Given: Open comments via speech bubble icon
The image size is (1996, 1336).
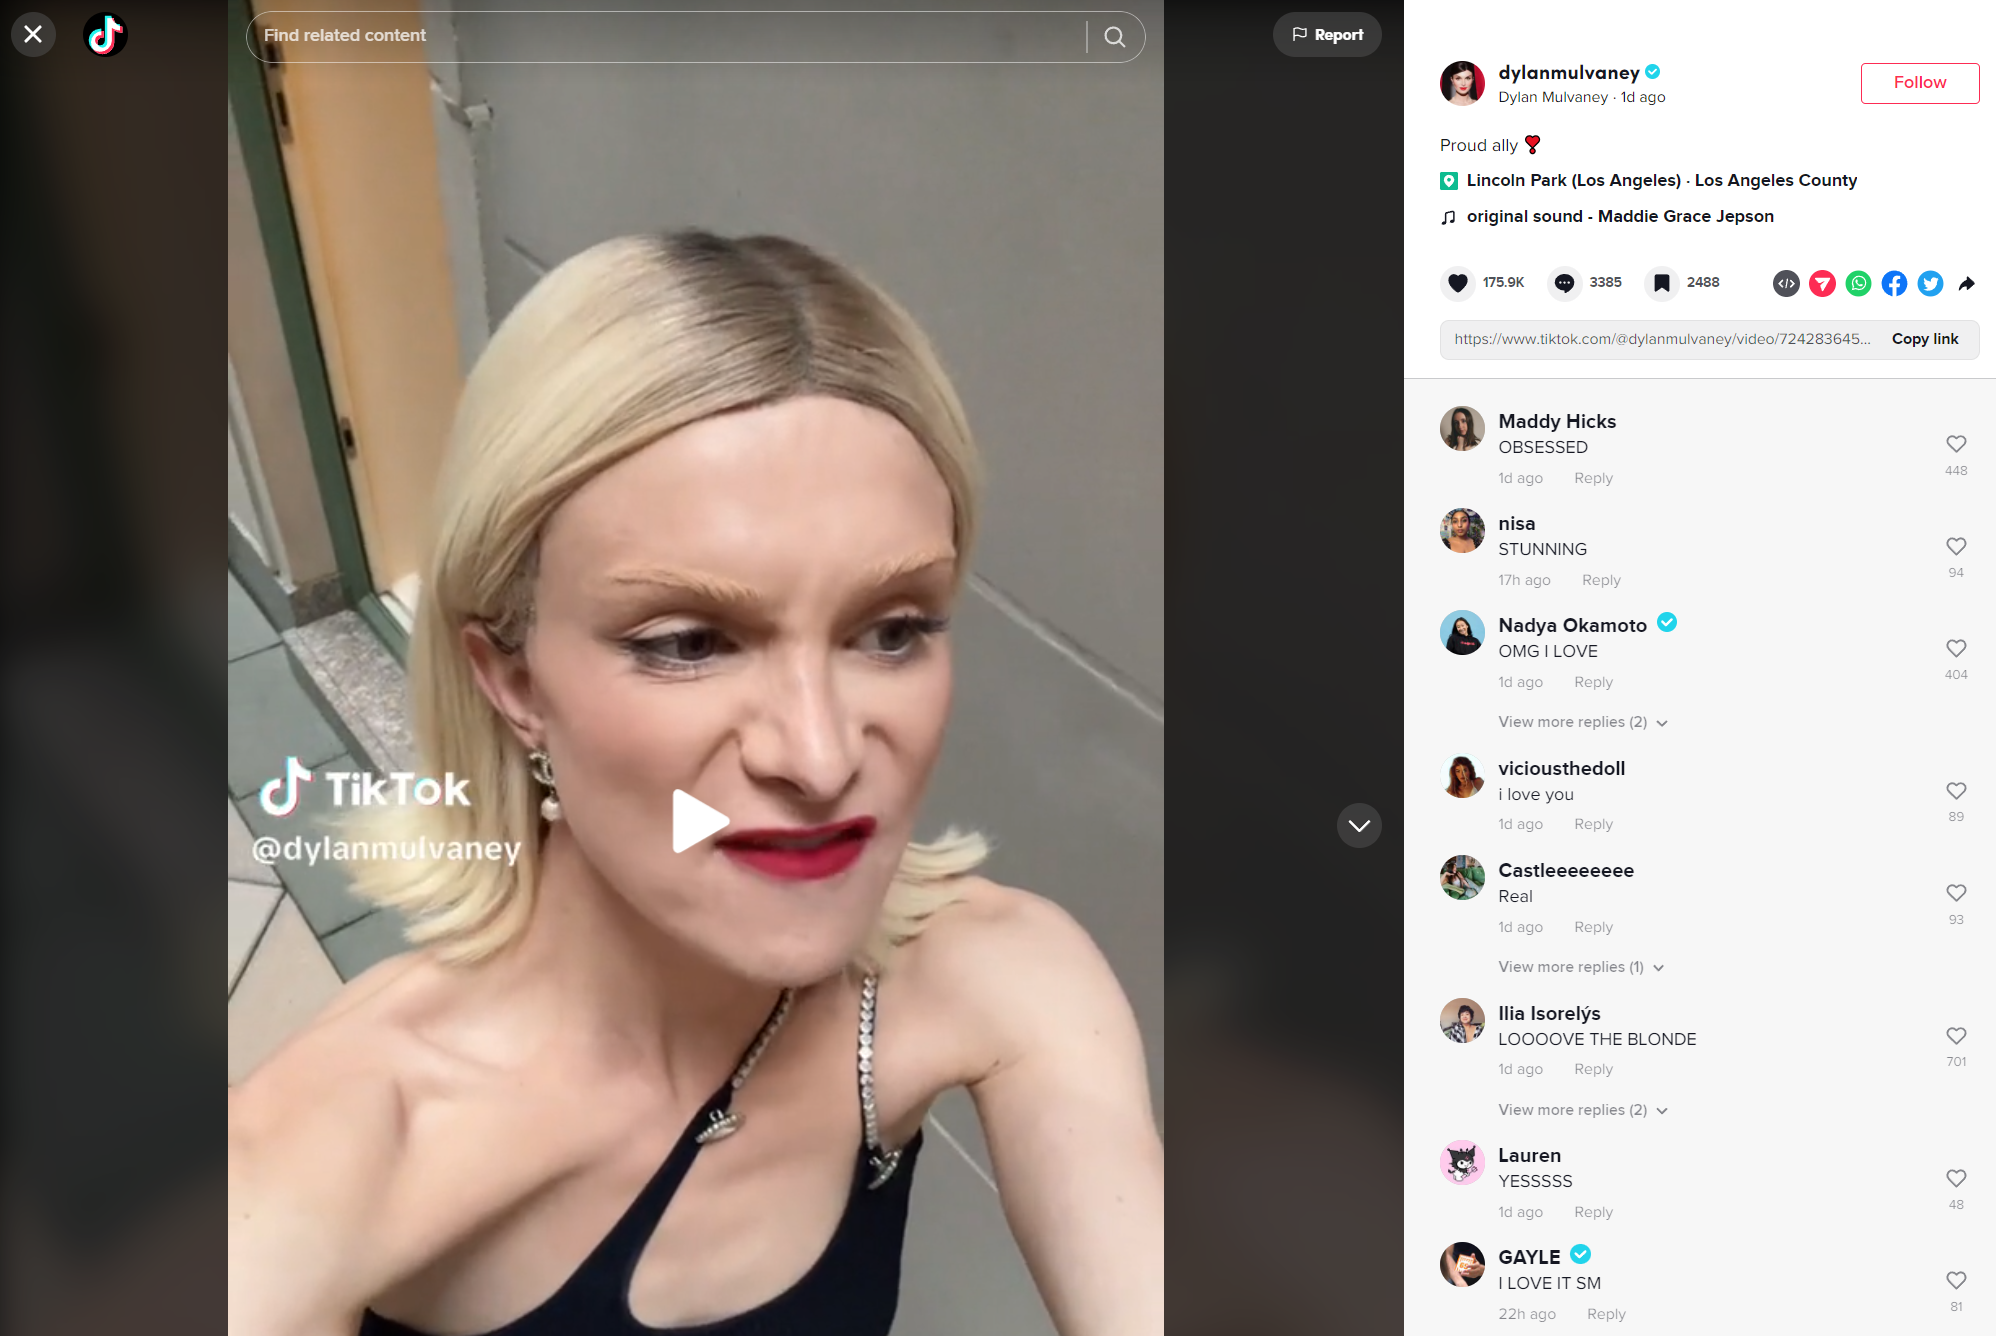Looking at the screenshot, I should coord(1565,283).
